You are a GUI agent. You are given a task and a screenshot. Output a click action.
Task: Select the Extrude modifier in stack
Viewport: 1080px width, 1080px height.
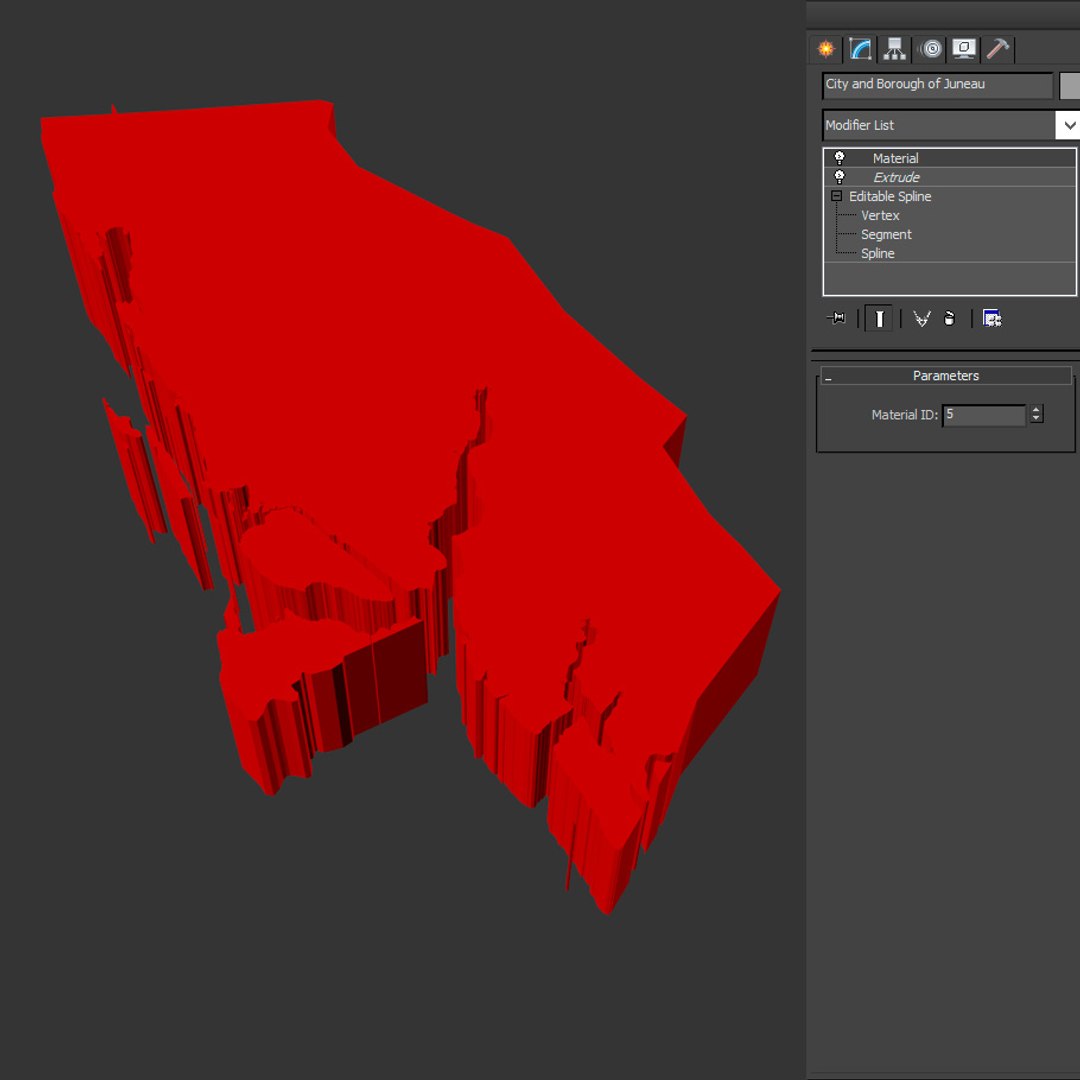(949, 177)
